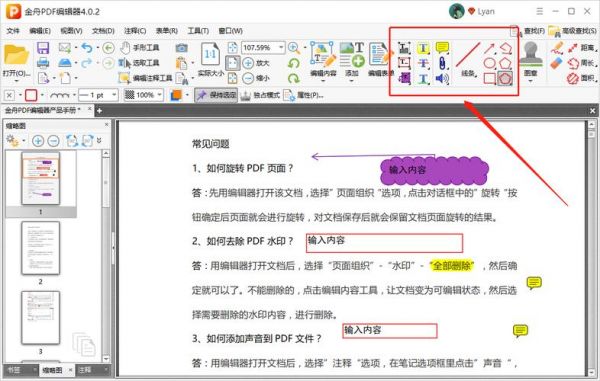Open the 100% opacity dropdown
600x381 pixels.
click(159, 95)
